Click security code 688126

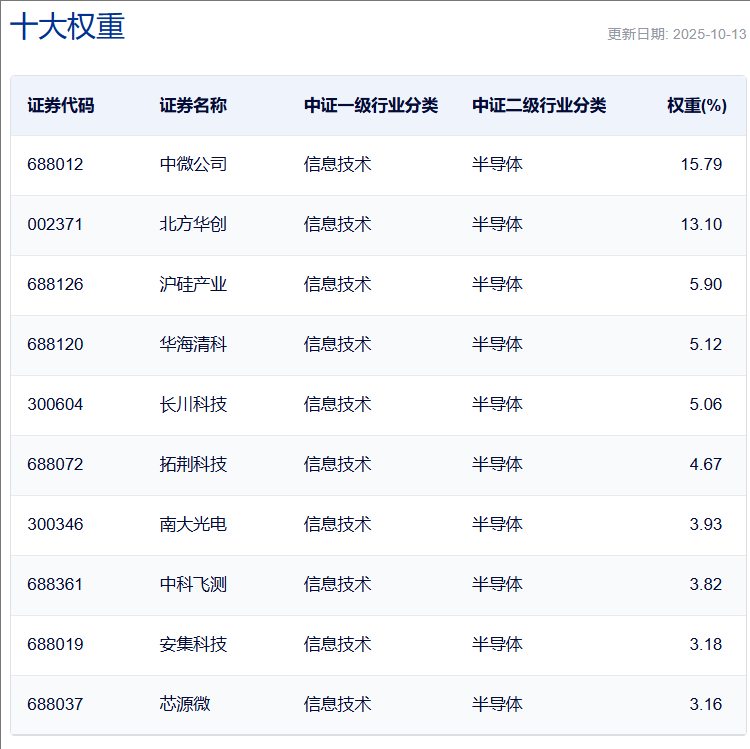[55, 284]
